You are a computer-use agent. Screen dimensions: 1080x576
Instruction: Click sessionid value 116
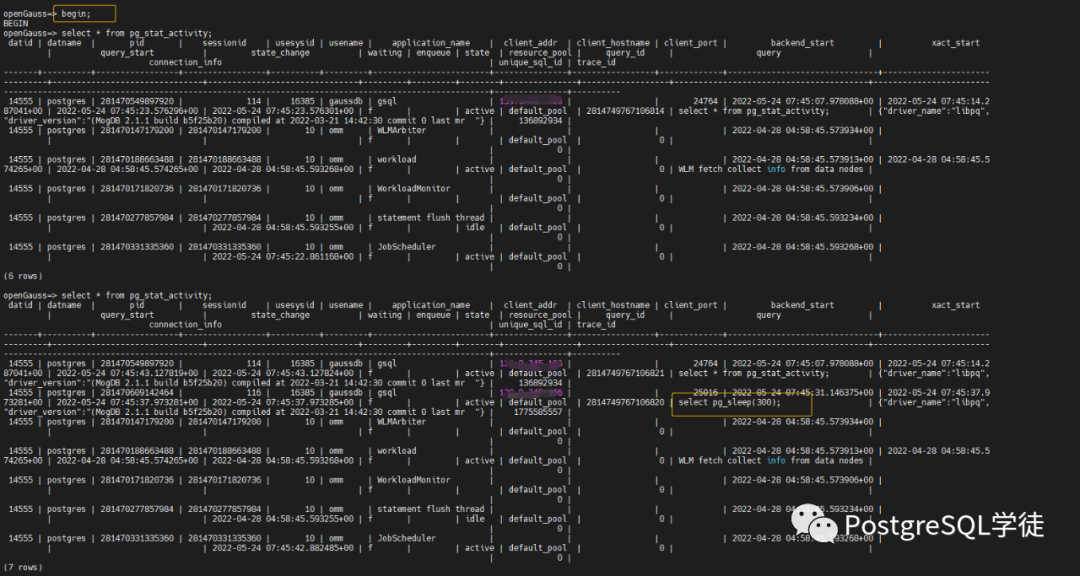coord(253,393)
